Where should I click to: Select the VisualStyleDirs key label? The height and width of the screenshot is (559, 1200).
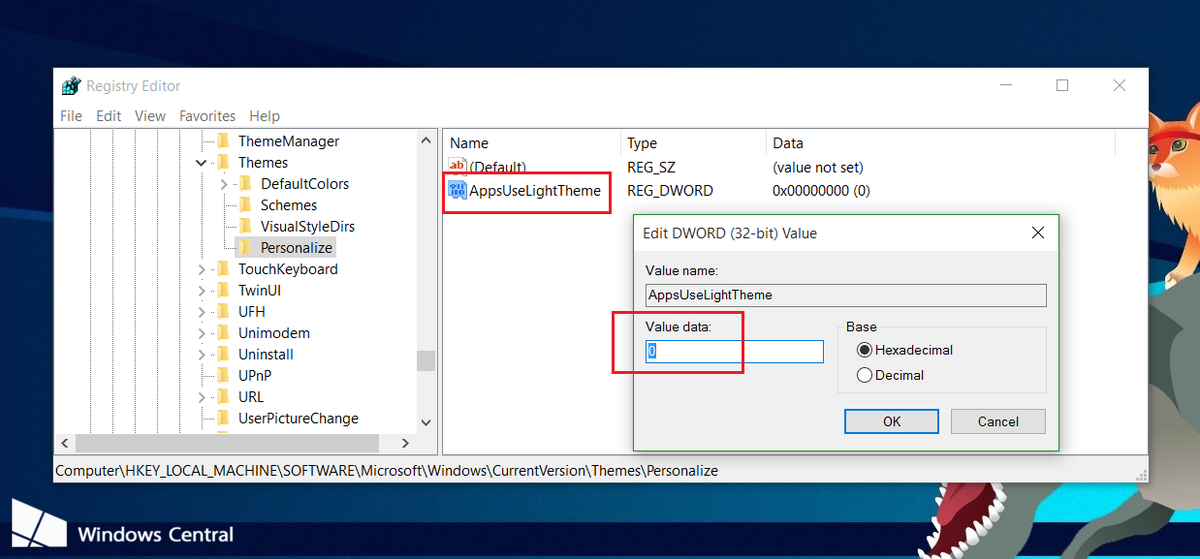point(307,226)
